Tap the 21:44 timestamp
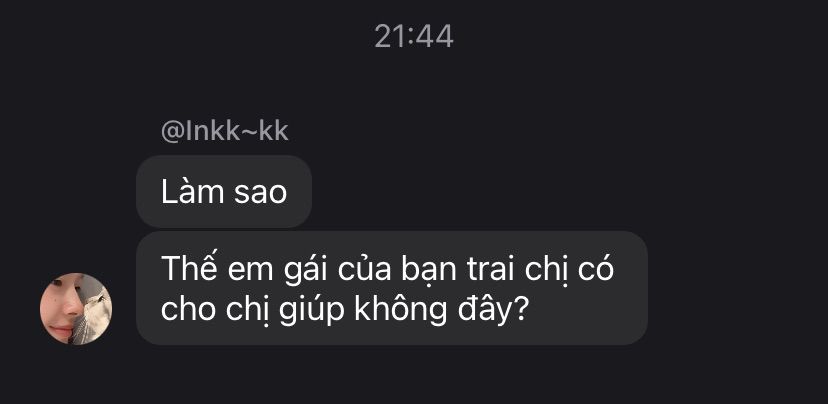Screen dimensions: 828x404 [x=414, y=37]
